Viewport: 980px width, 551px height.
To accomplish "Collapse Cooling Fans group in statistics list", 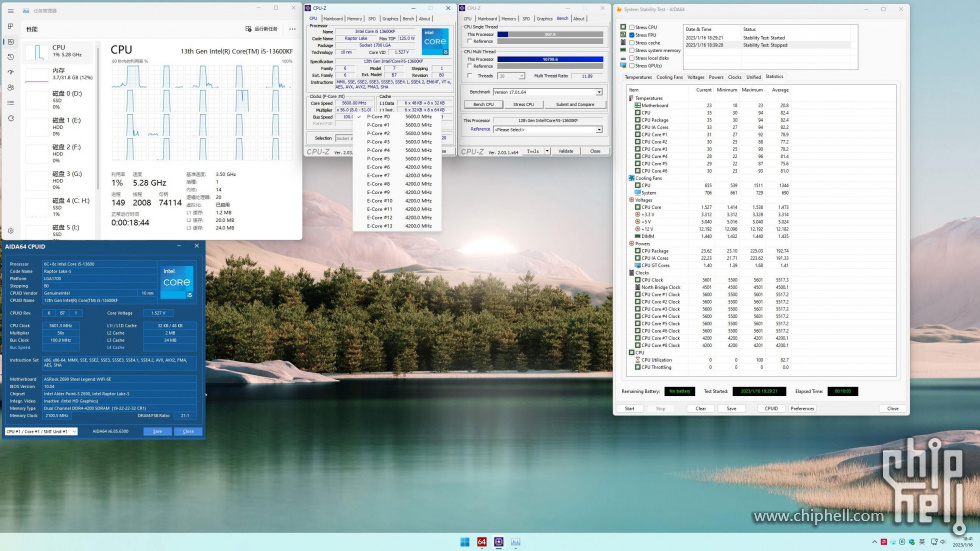I will (x=631, y=178).
